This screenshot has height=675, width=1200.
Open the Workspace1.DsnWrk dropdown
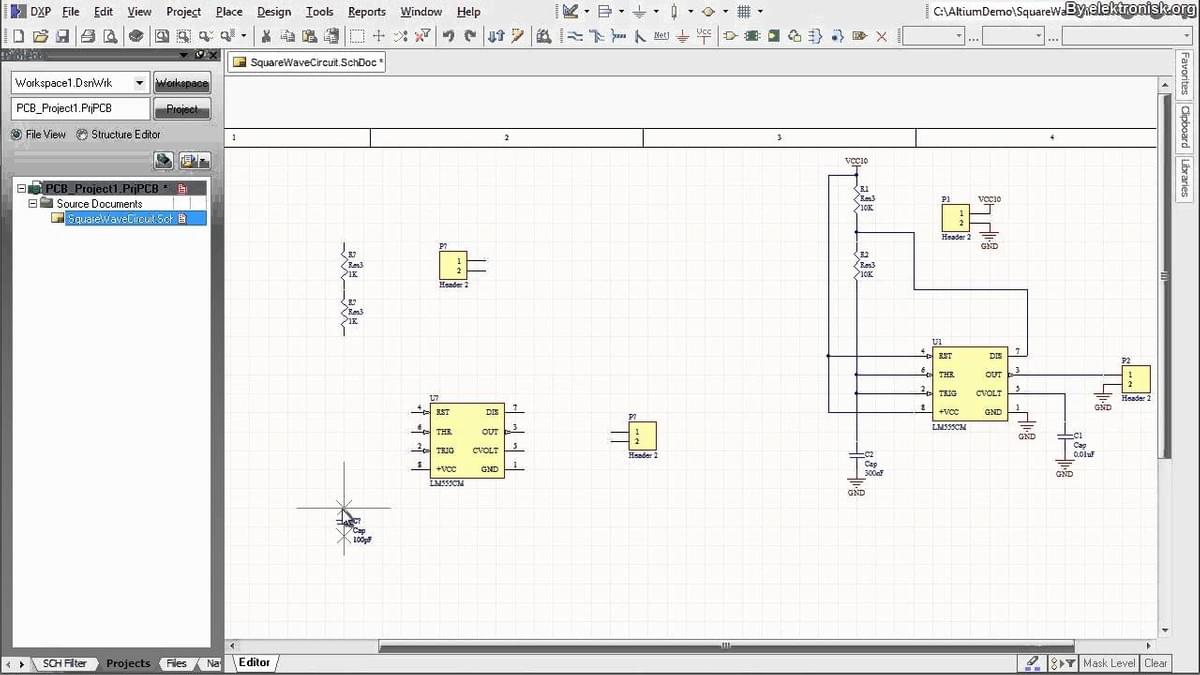pyautogui.click(x=141, y=83)
